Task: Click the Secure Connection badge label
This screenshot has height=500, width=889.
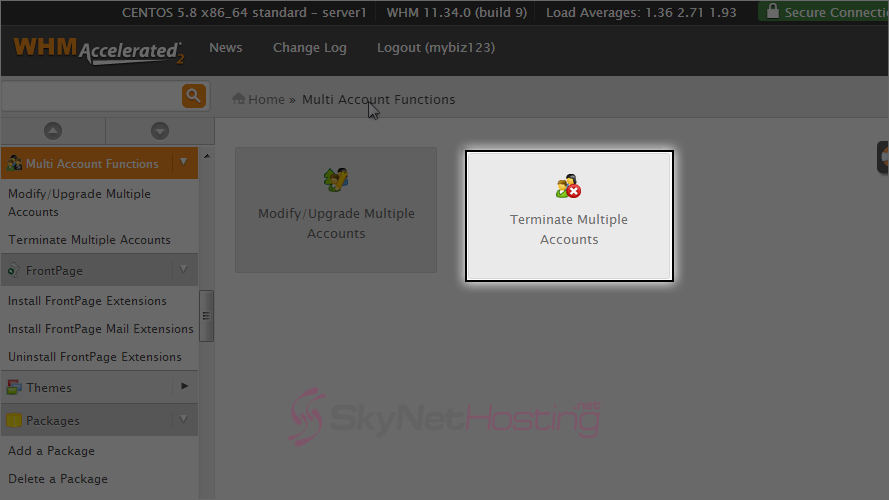Action: pyautogui.click(x=836, y=12)
